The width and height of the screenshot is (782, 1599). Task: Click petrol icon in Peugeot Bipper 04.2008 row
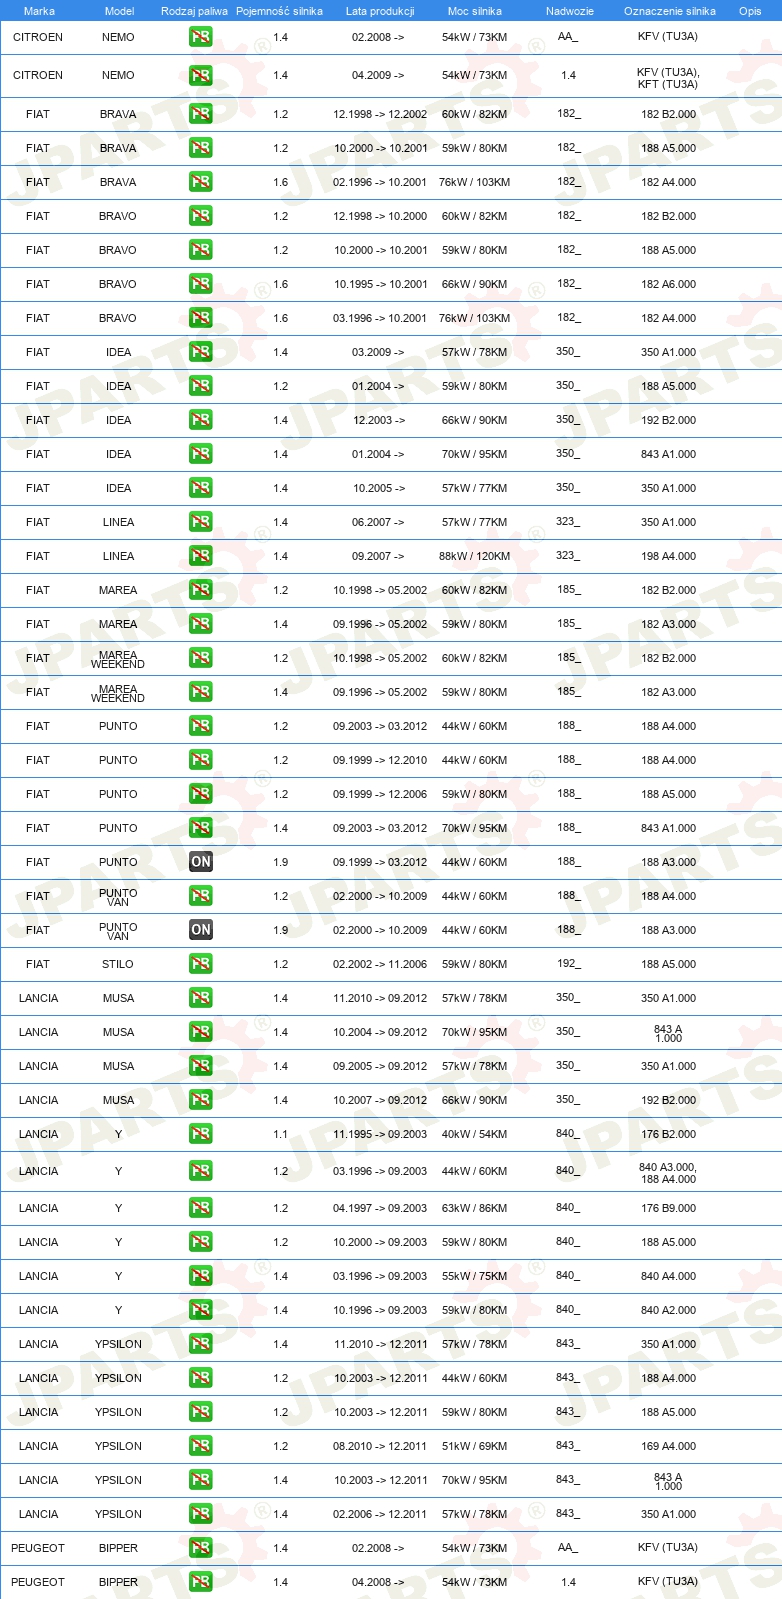point(201,1582)
